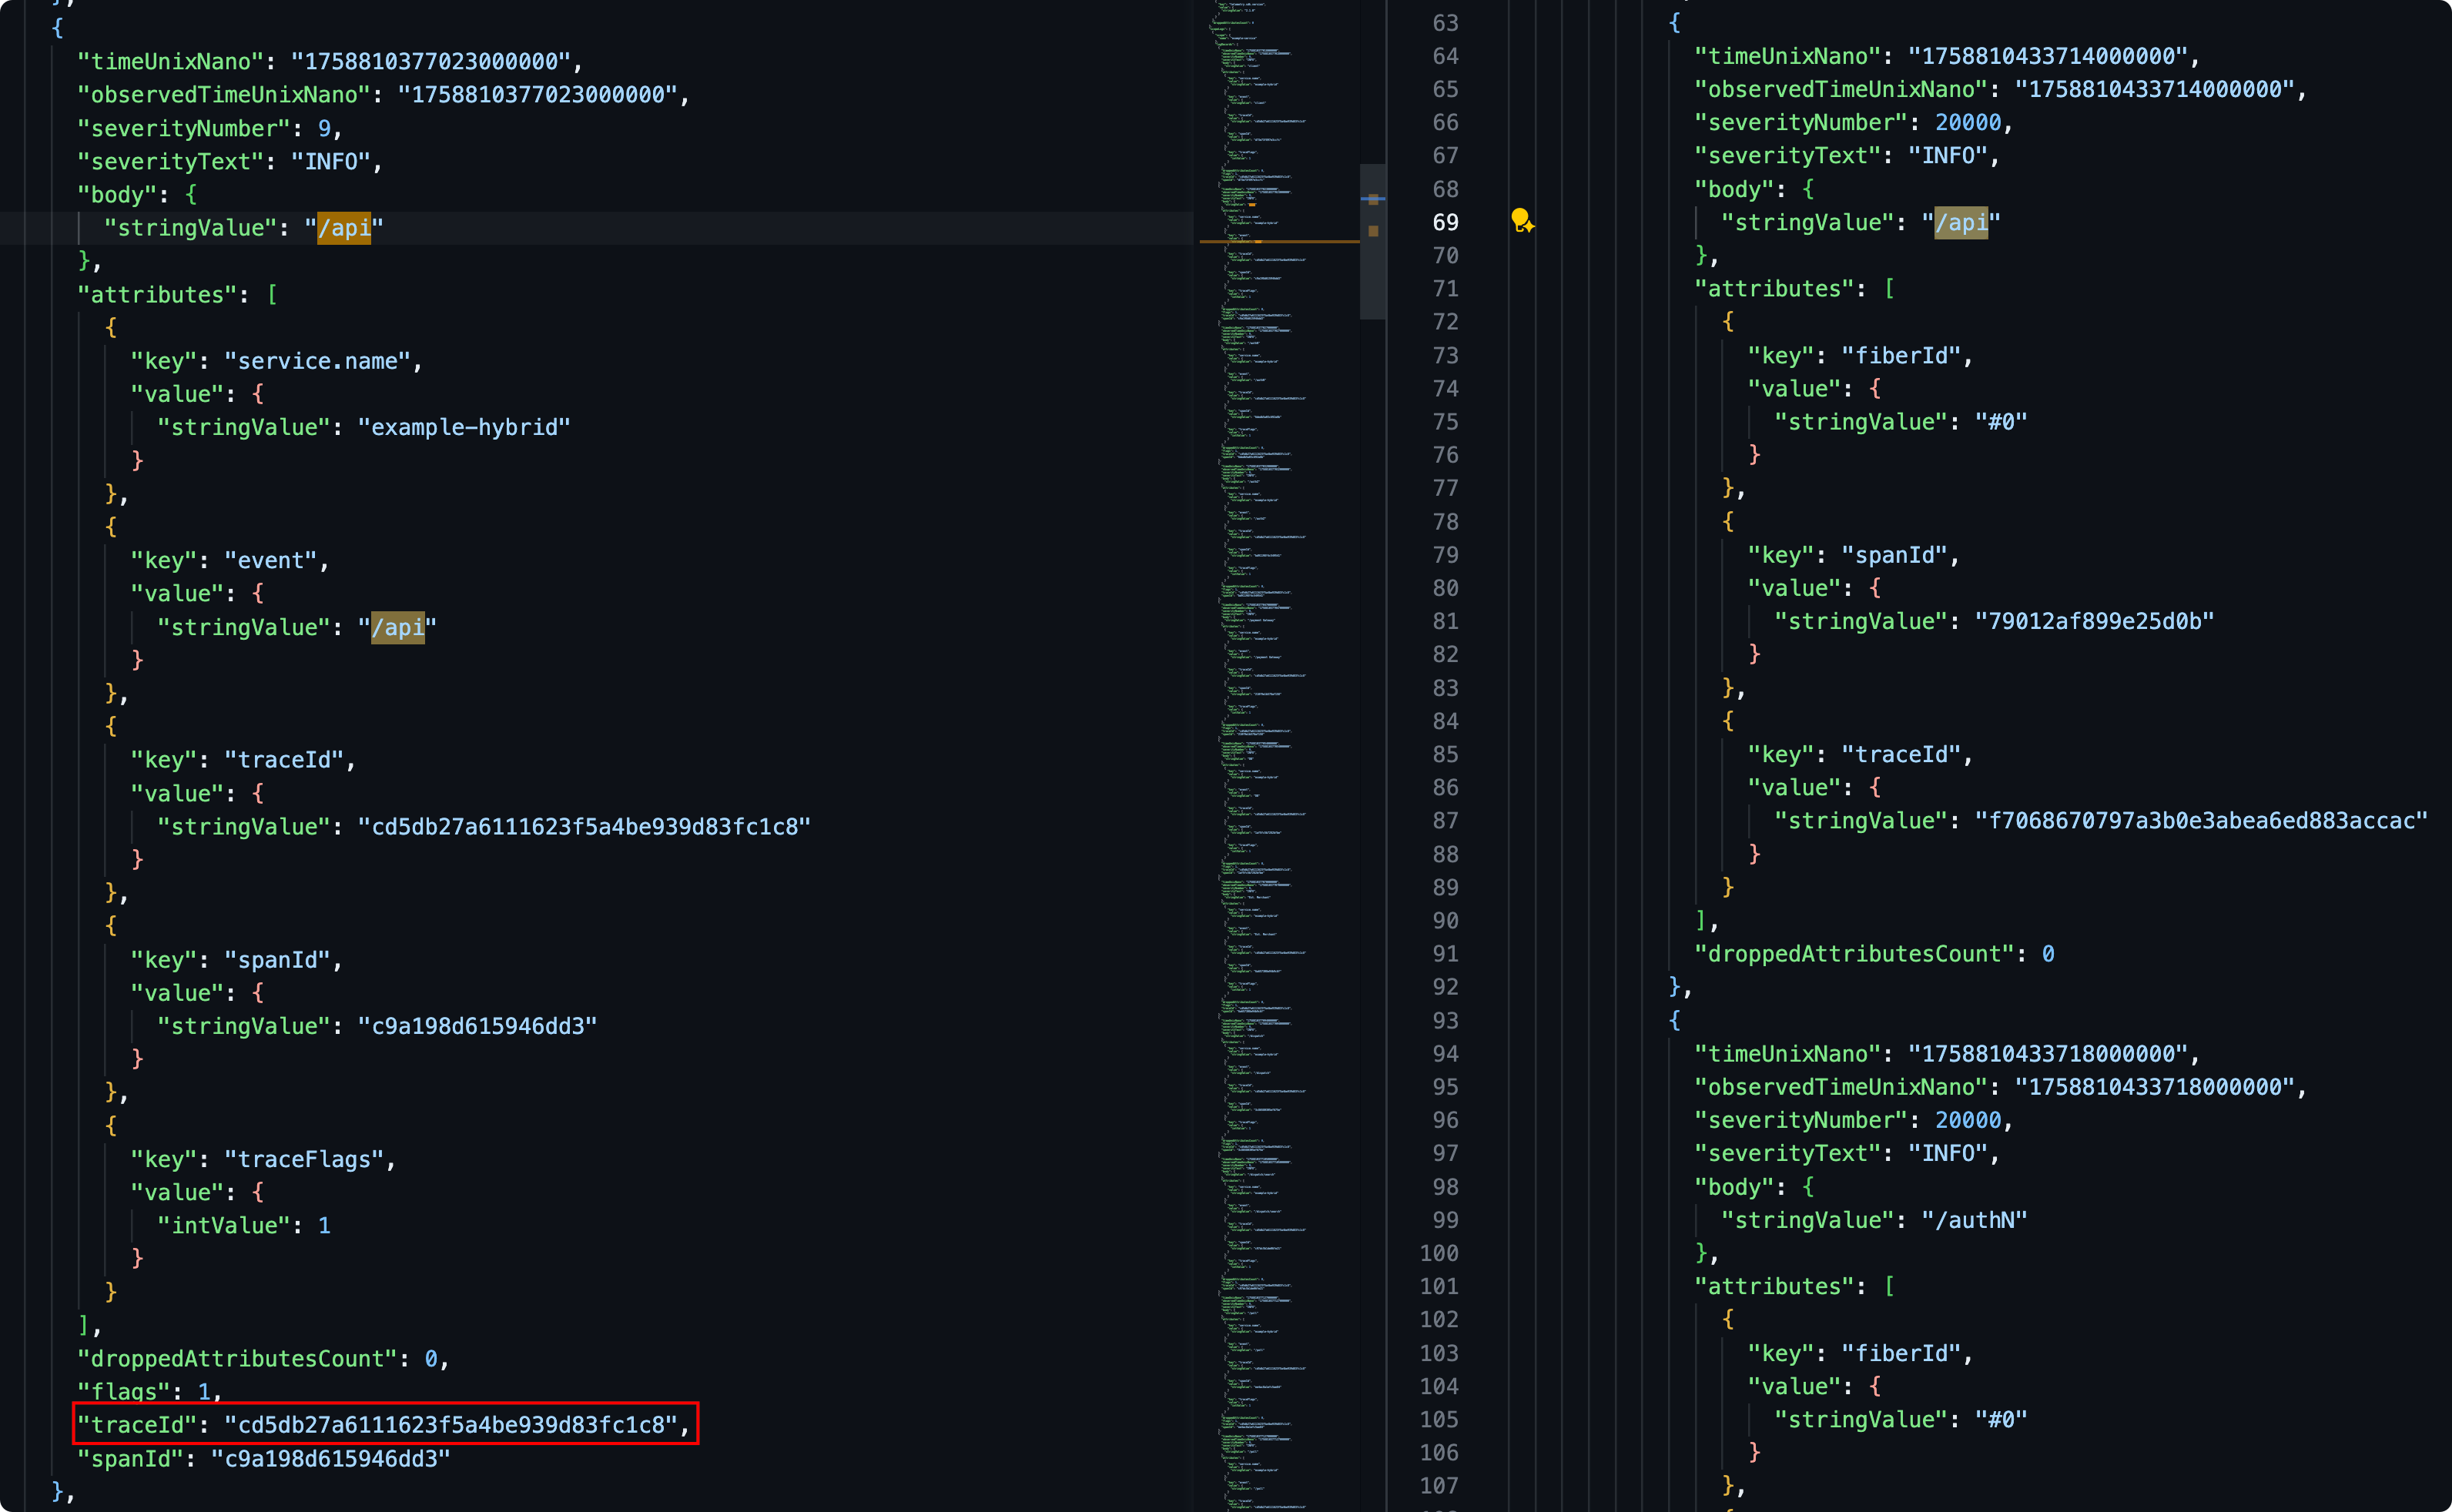Screen dimensions: 2452x1512
Task: Click the "/authN" string on line 99
Action: click(x=1974, y=1220)
